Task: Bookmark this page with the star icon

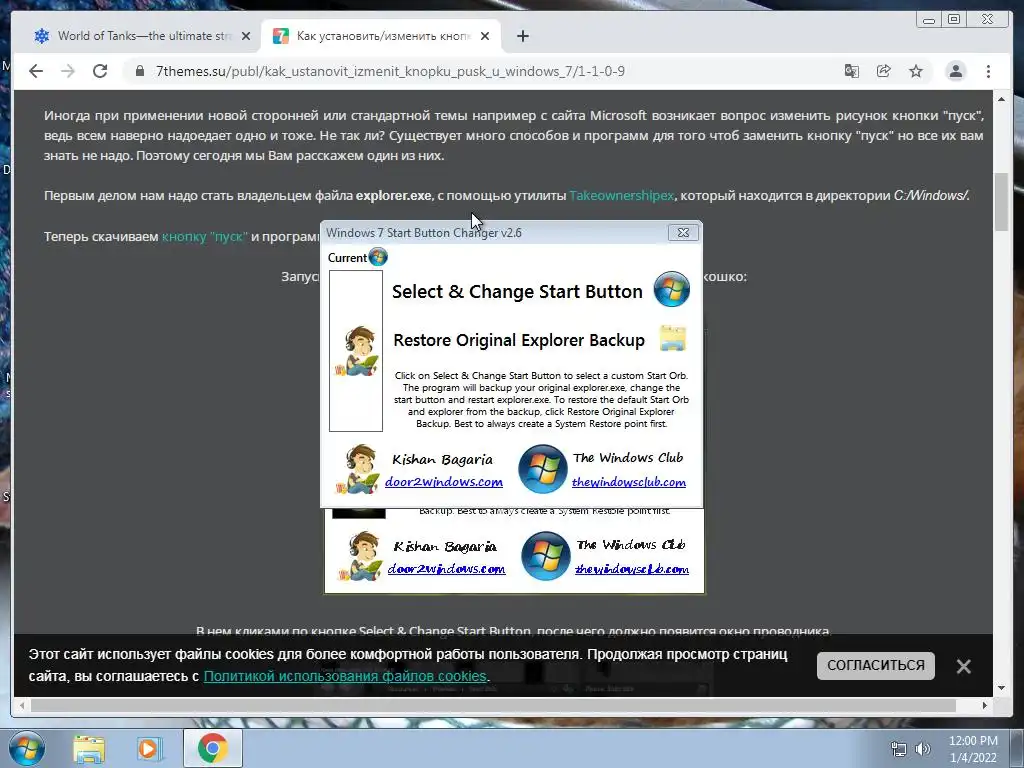Action: (916, 71)
